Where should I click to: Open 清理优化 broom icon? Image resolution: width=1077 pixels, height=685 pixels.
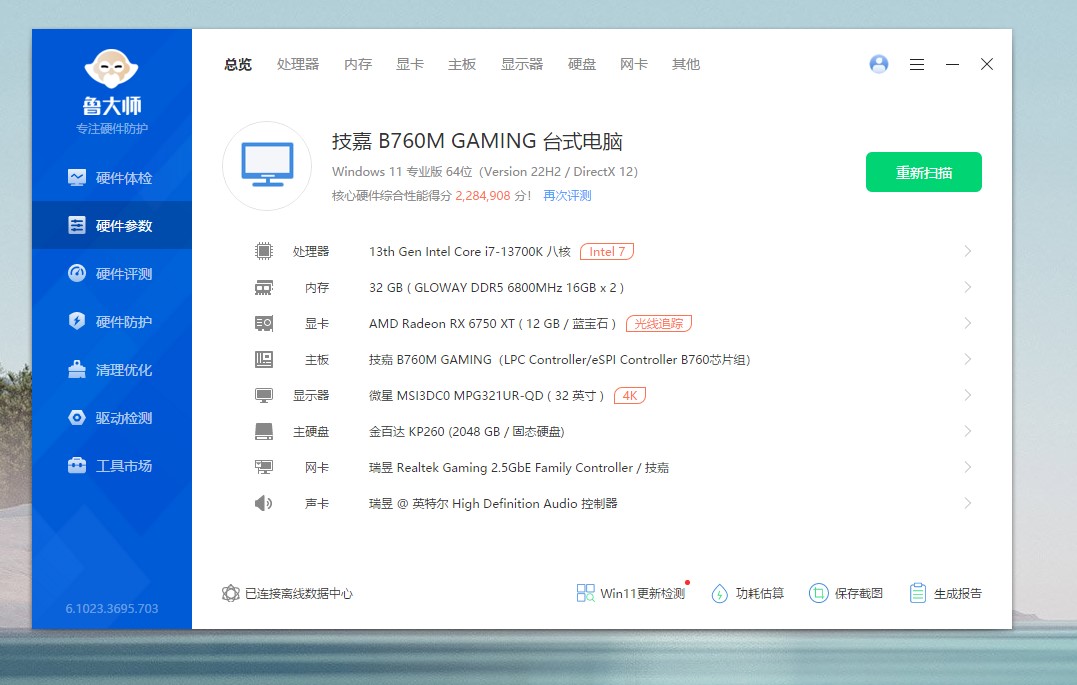pyautogui.click(x=77, y=370)
